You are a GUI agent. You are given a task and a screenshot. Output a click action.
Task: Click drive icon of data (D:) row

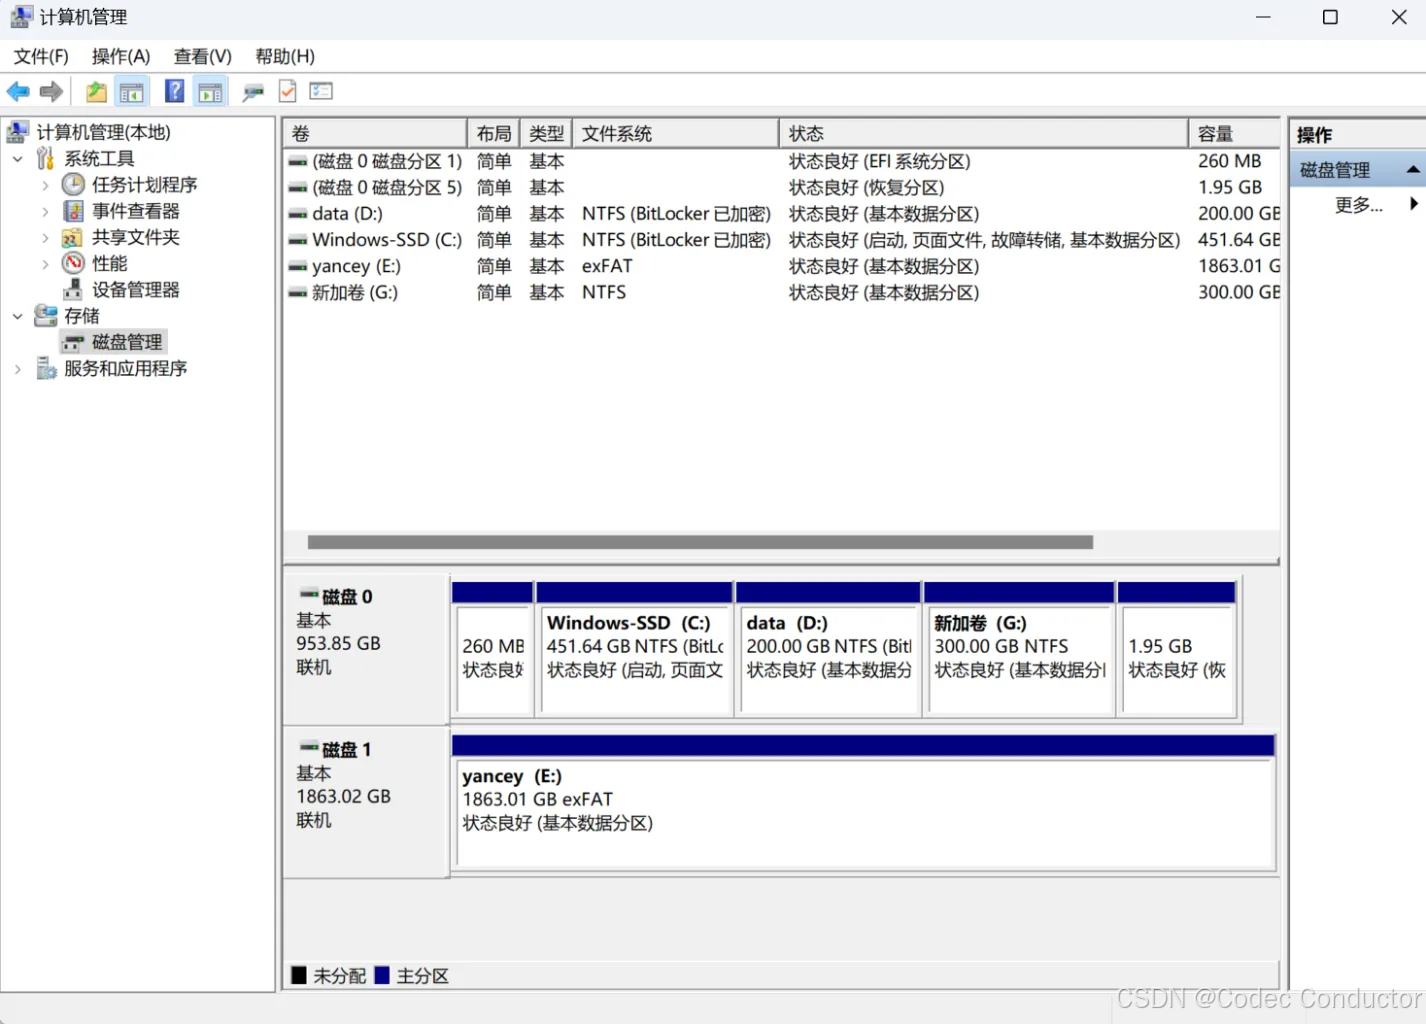298,214
